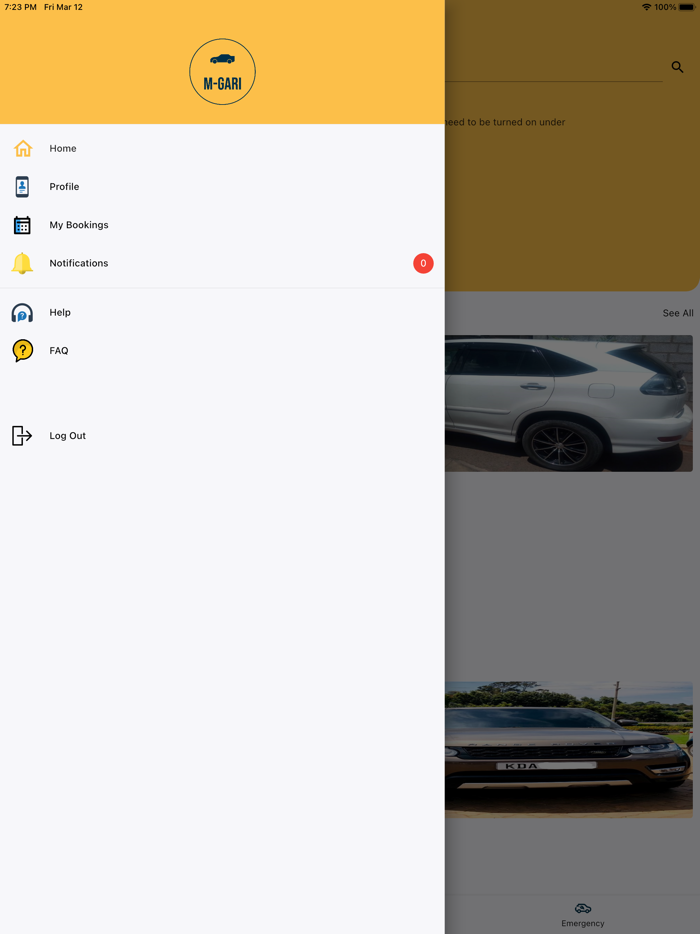Tap the FAQ question mark icon
Image resolution: width=700 pixels, height=934 pixels.
click(x=22, y=351)
